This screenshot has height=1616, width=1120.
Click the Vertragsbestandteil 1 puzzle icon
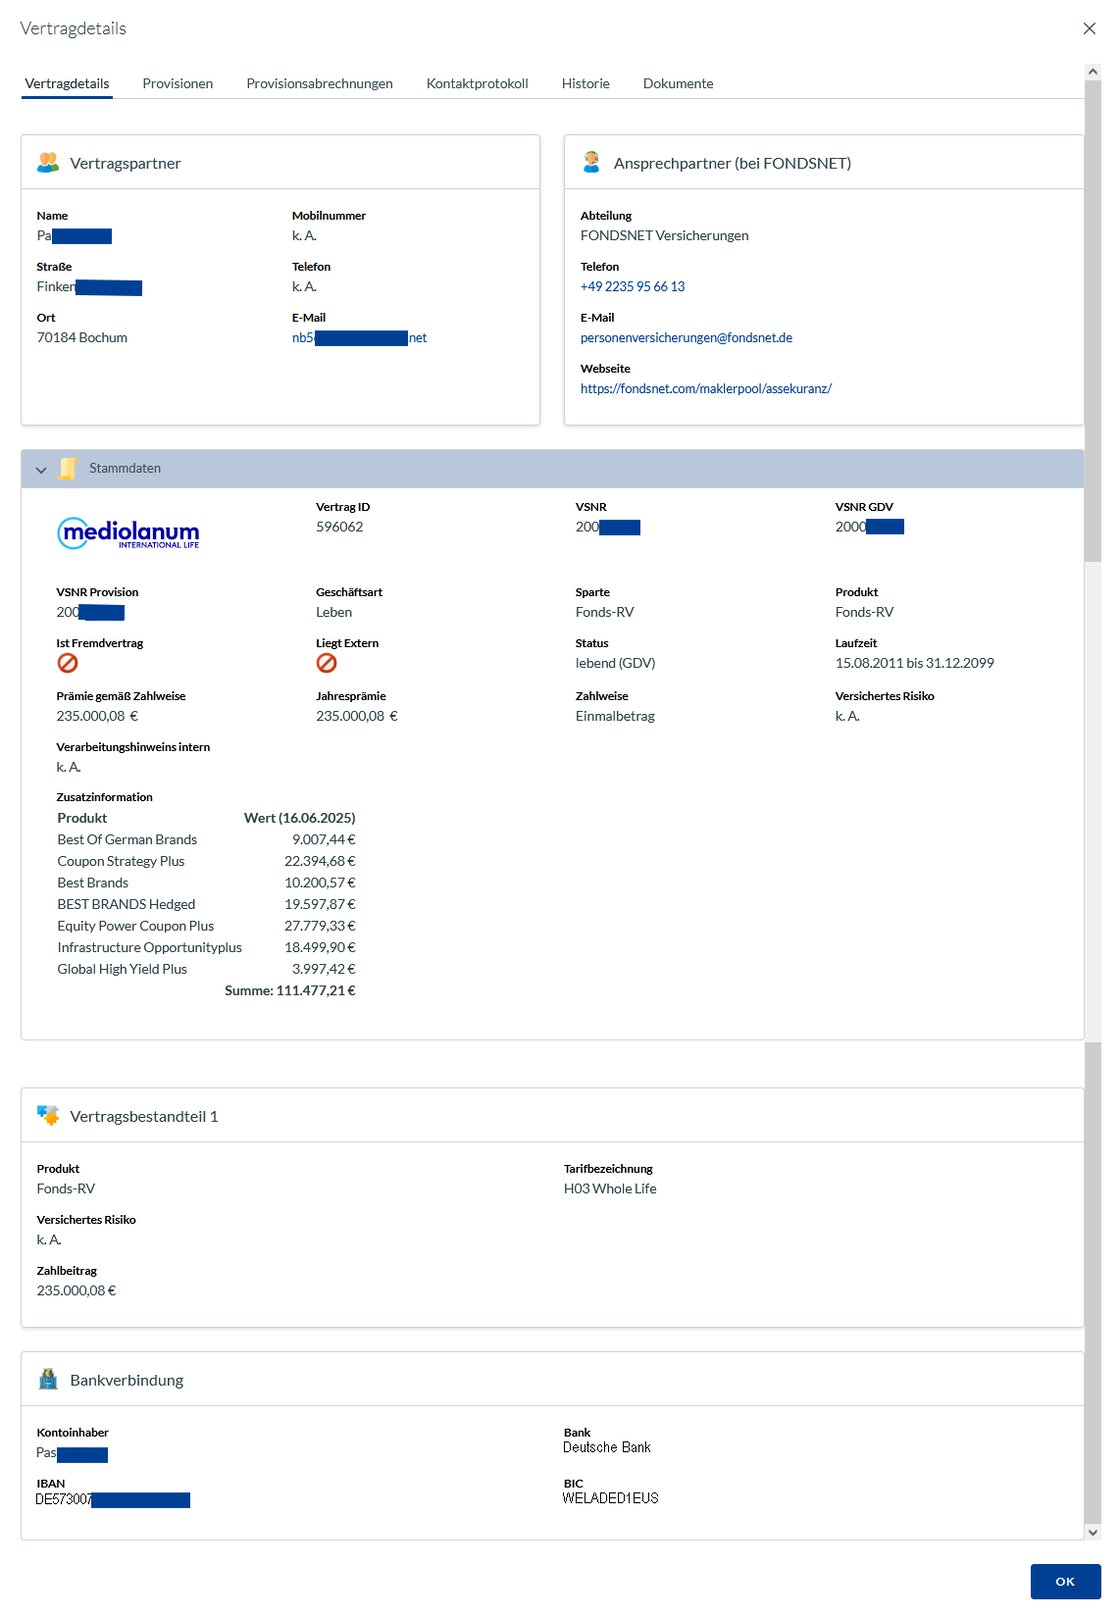click(48, 1115)
